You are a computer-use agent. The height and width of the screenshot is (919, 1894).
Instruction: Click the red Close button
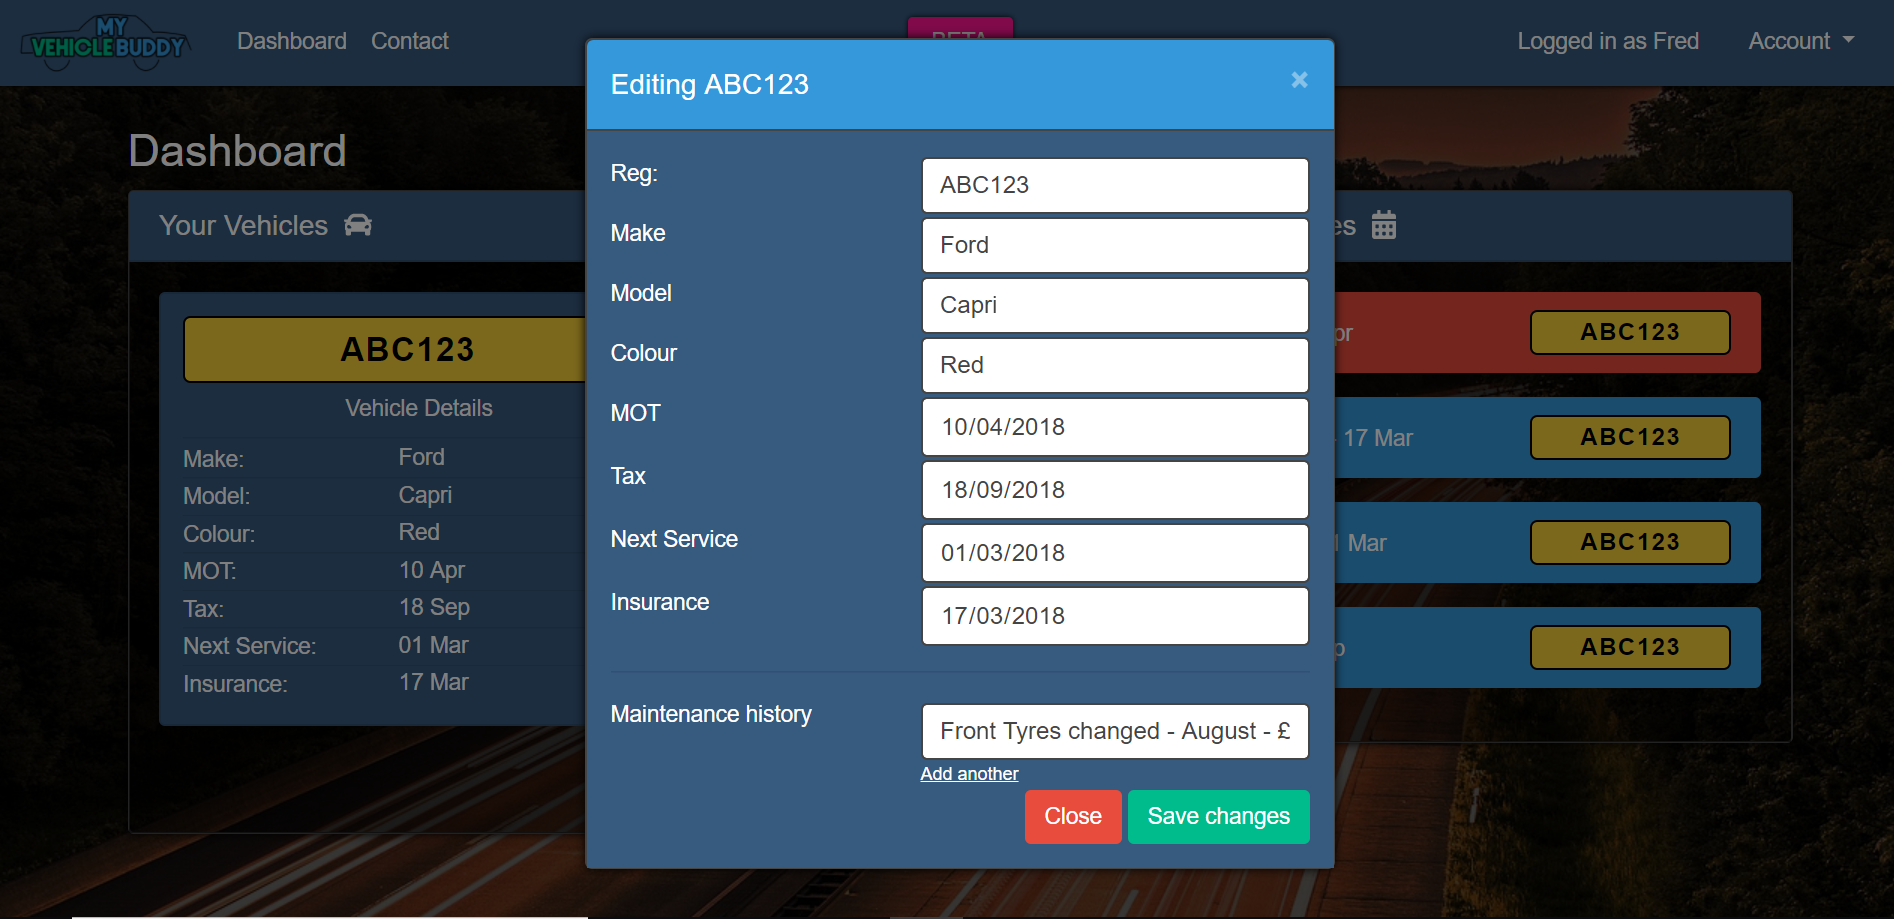point(1073,817)
